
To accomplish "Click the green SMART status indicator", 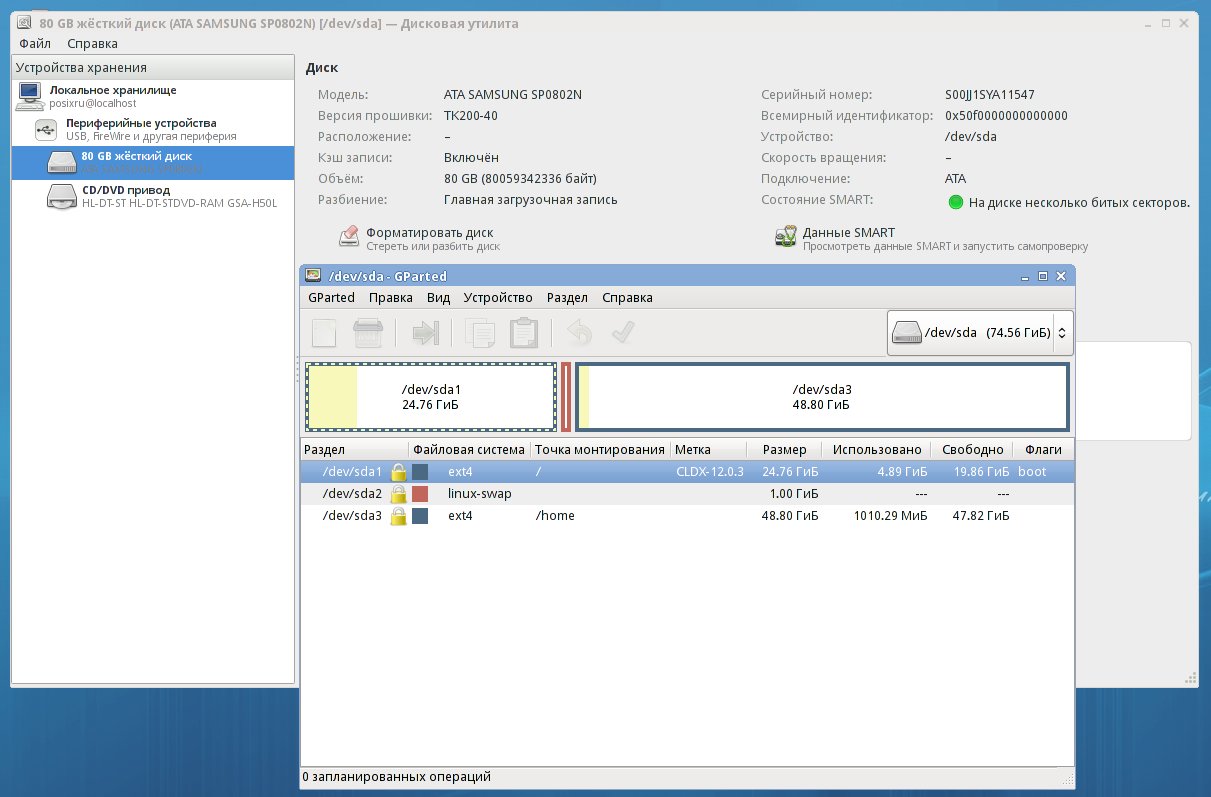I will [x=955, y=203].
